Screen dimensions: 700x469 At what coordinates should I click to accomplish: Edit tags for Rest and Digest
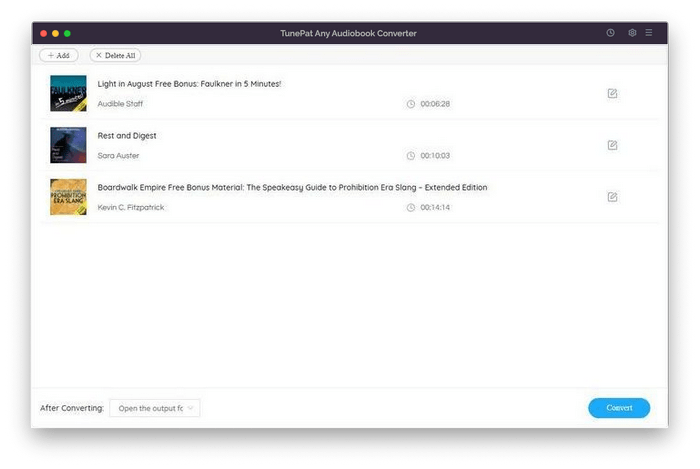(x=612, y=145)
